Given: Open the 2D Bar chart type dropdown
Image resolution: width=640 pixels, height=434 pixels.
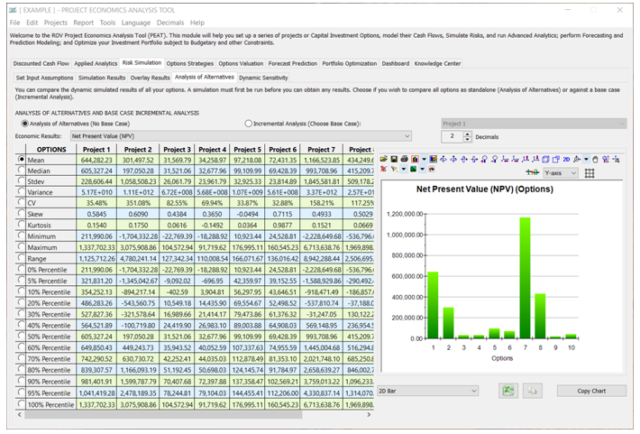Looking at the screenshot, I should click(428, 391).
